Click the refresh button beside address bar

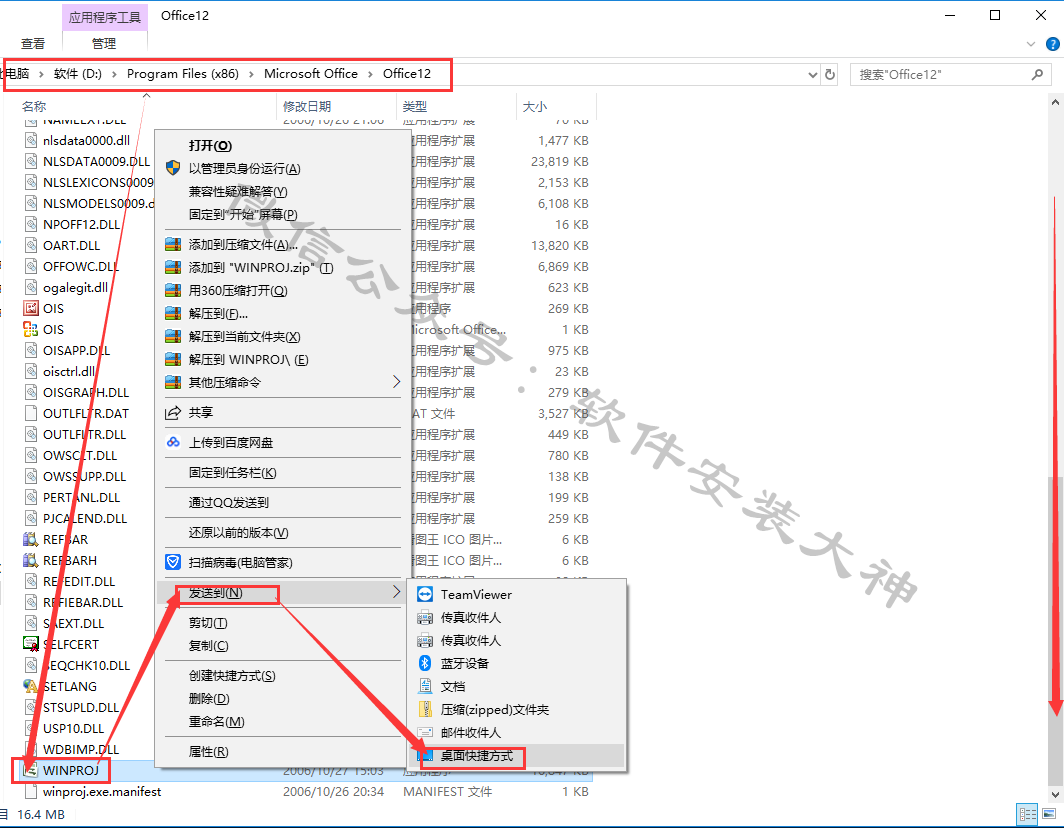pyautogui.click(x=830, y=74)
